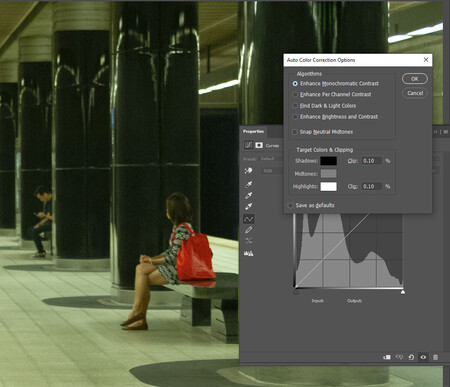Image resolution: width=450 pixels, height=387 pixels.
Task: Click the white point slider under the histogram
Action: pos(403,292)
